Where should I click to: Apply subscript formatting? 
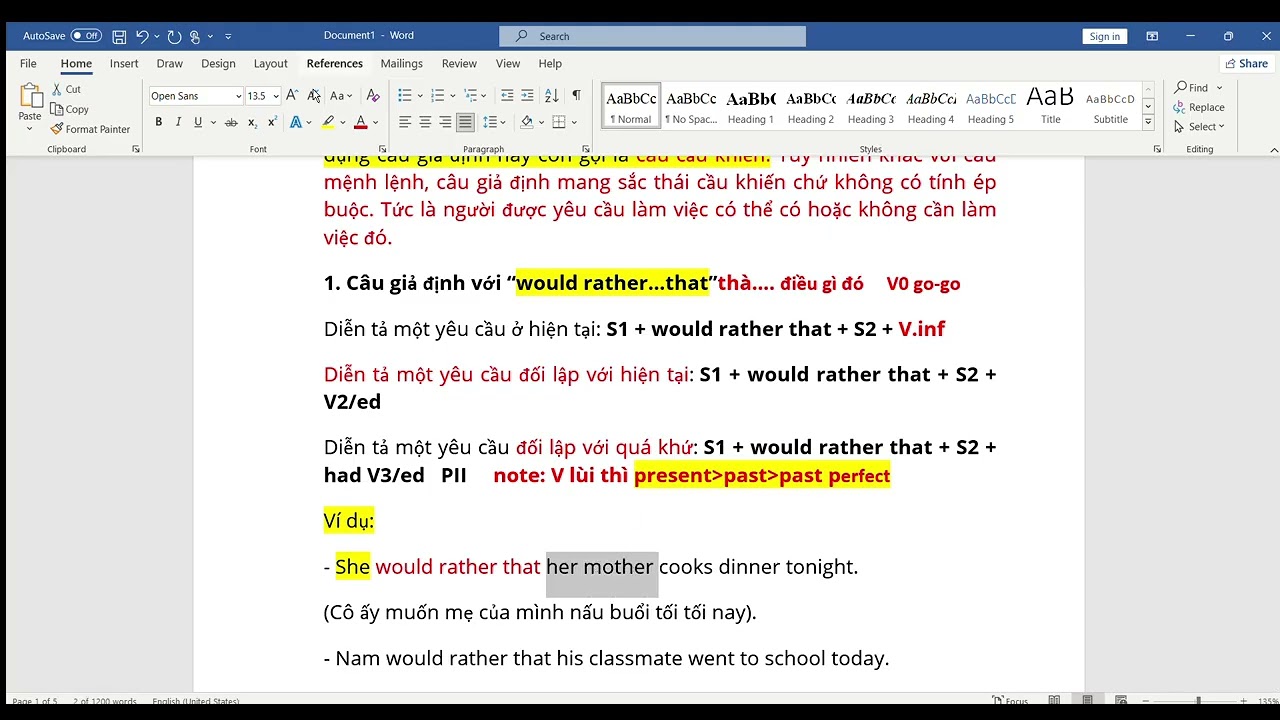coord(252,122)
